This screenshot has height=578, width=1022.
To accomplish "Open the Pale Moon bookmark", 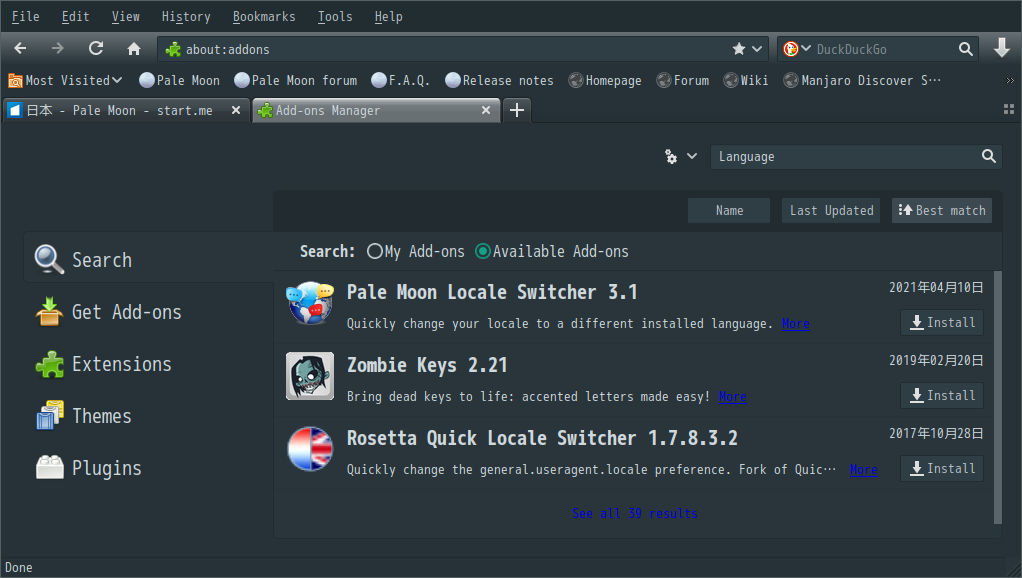I will (180, 80).
